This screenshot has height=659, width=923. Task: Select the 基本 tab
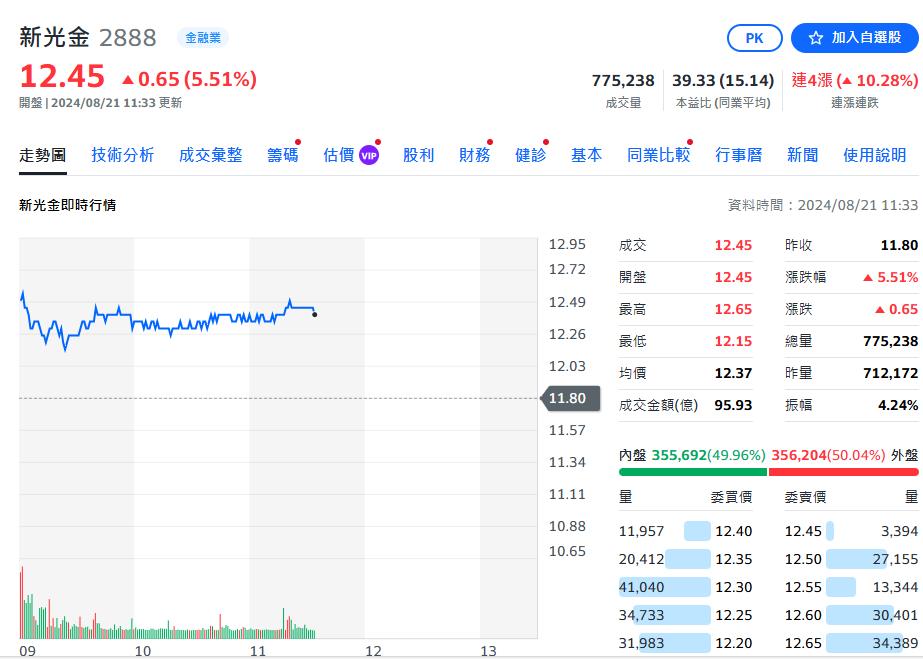click(x=586, y=155)
